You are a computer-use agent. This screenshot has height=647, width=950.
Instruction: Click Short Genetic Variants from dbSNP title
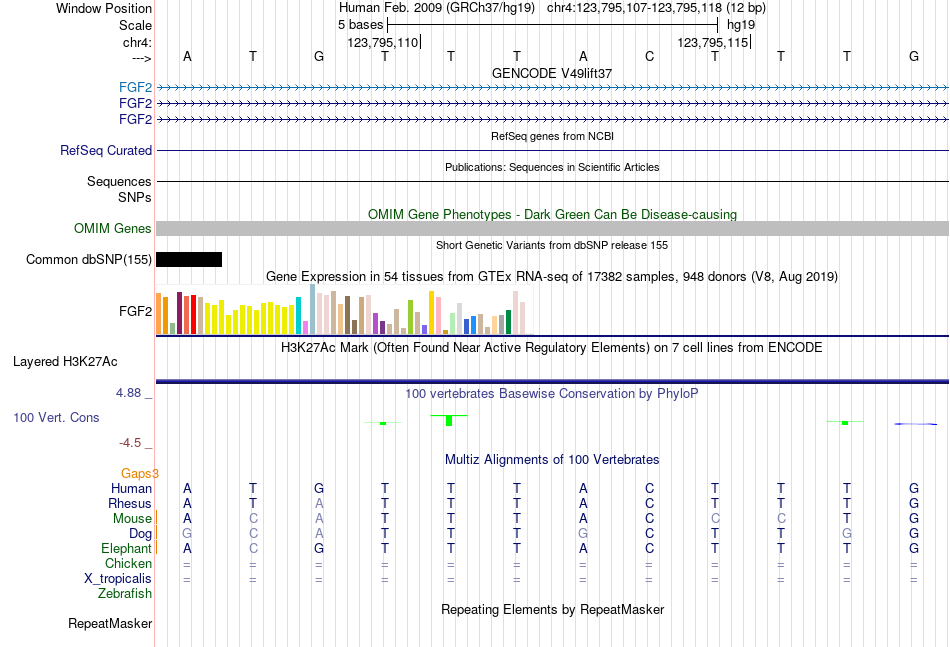(x=552, y=245)
